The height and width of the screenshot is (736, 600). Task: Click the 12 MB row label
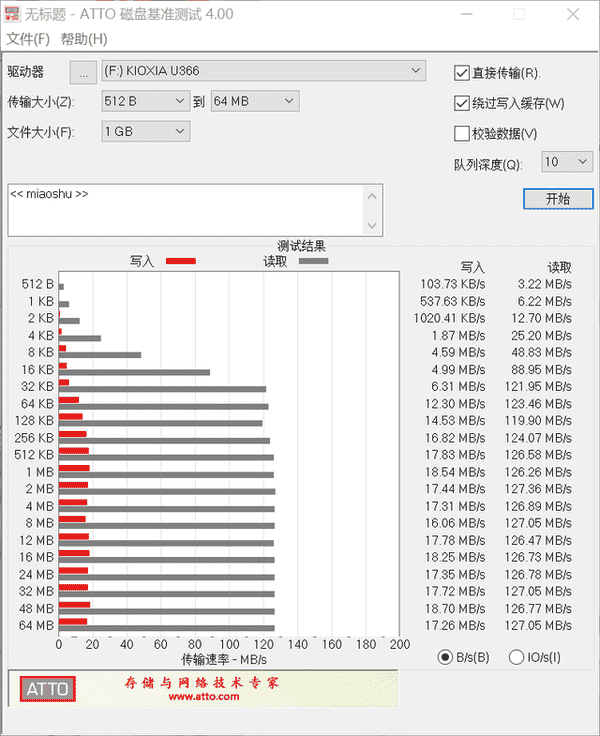coord(37,540)
